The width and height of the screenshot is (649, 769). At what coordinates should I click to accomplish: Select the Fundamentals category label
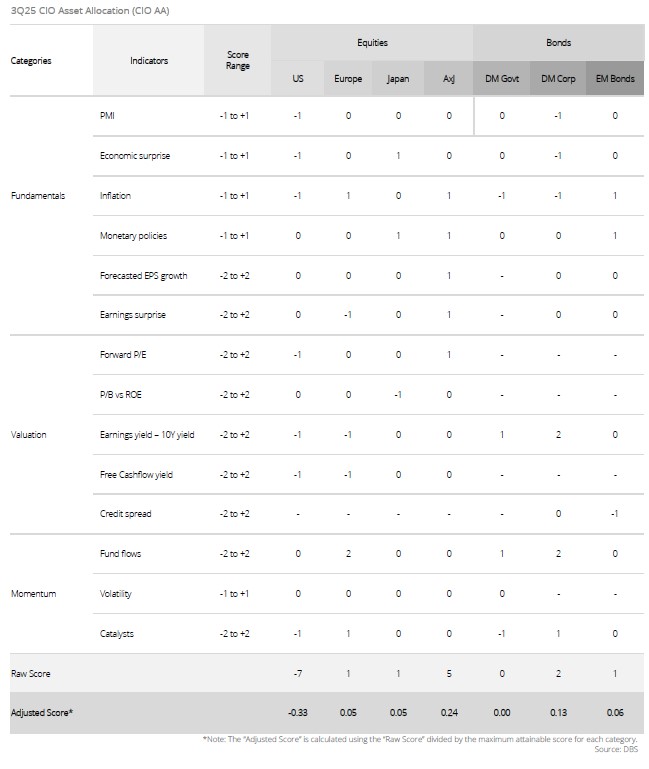(x=38, y=195)
